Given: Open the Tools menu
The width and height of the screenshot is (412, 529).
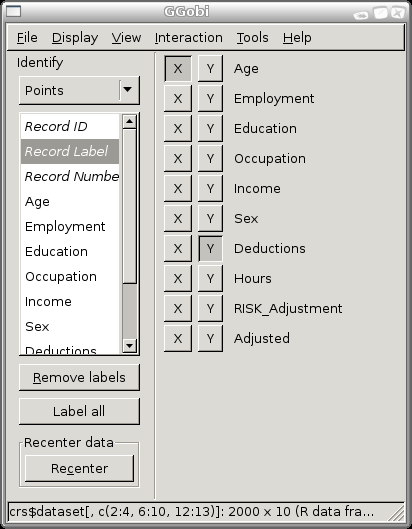Looking at the screenshot, I should click(x=252, y=37).
